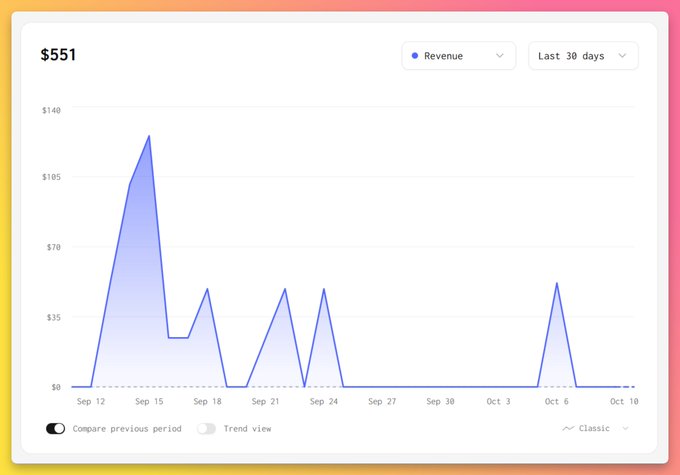The width and height of the screenshot is (680, 475).
Task: Click the Sep 15 axis label
Action: click(149, 401)
